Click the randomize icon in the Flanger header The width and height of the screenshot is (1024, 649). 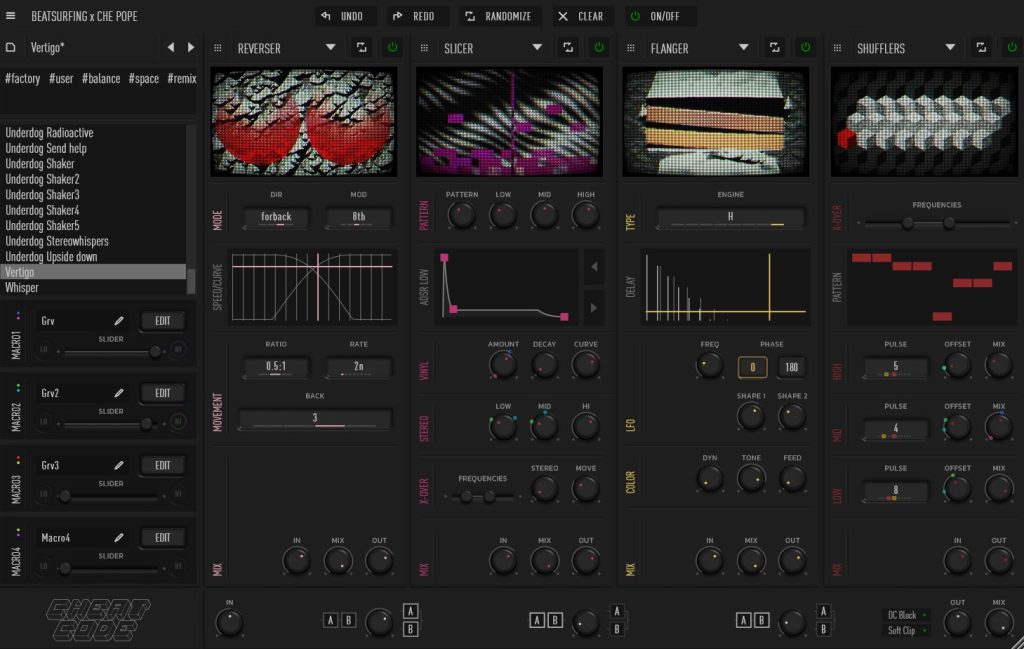pos(774,47)
